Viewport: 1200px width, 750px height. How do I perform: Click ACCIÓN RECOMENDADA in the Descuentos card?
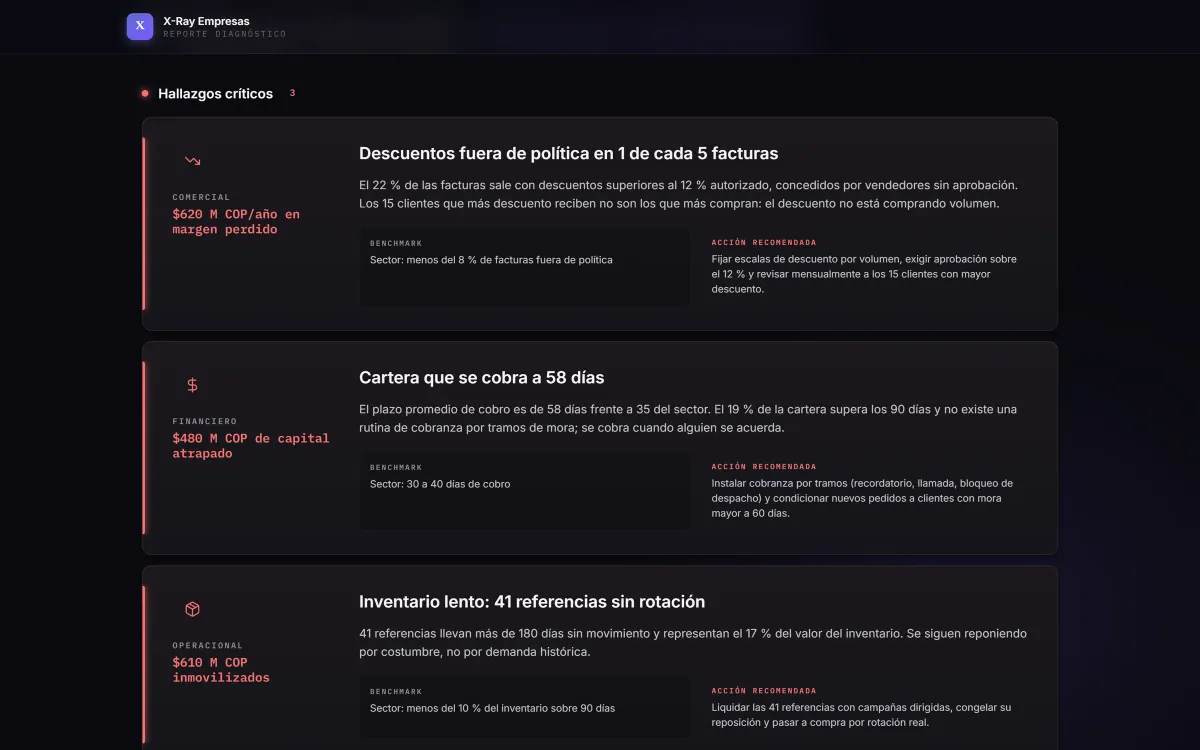click(x=764, y=243)
